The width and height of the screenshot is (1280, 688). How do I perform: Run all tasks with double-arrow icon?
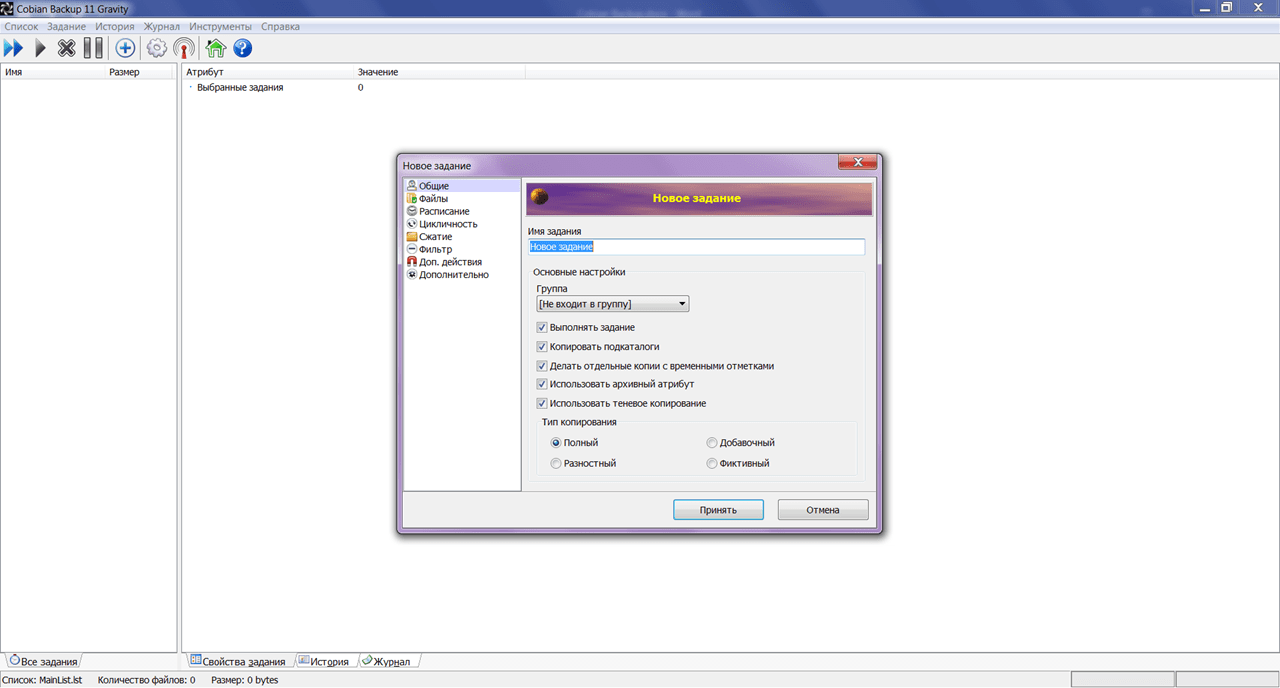[13, 48]
